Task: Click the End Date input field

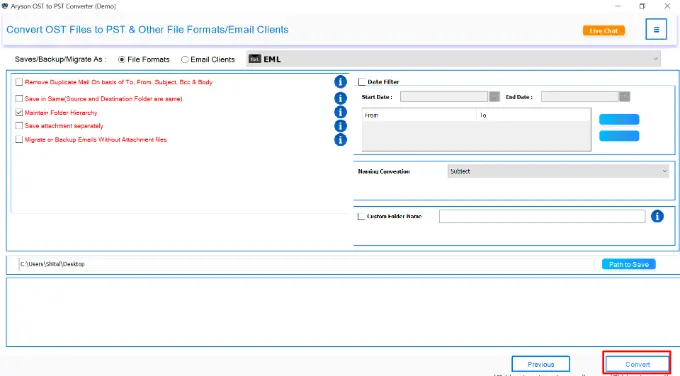Action: pos(580,96)
